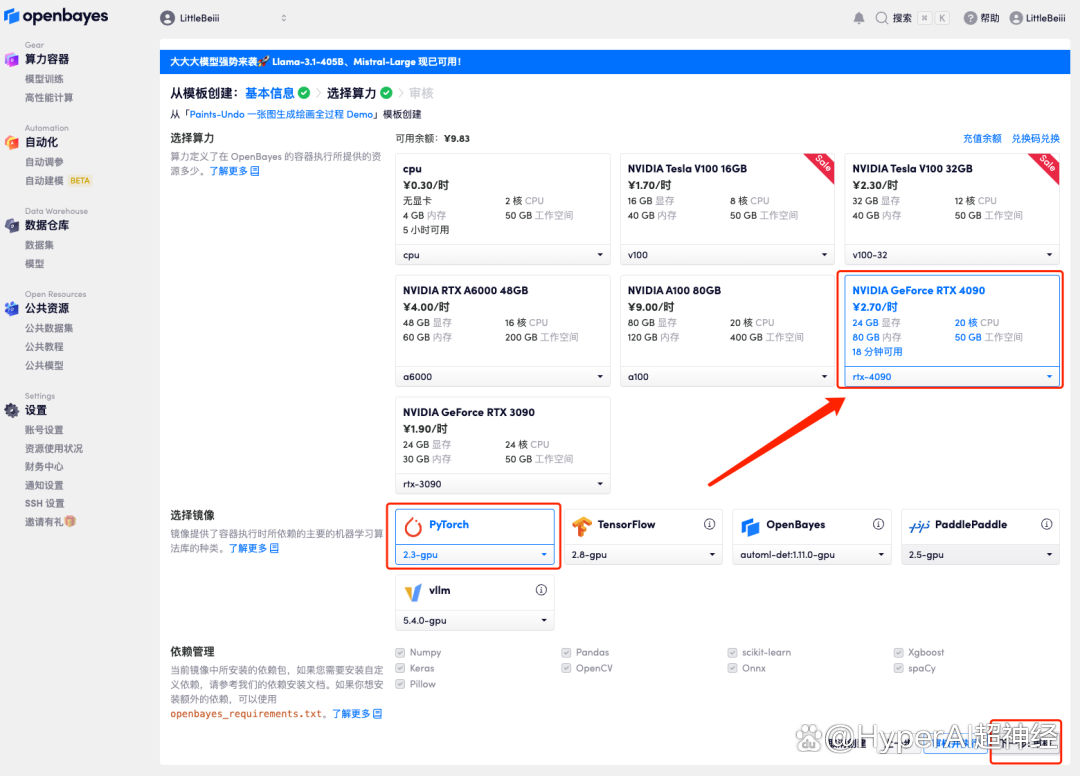Click vllm image info icon
Screen dimensions: 1080x776
[x=541, y=590]
